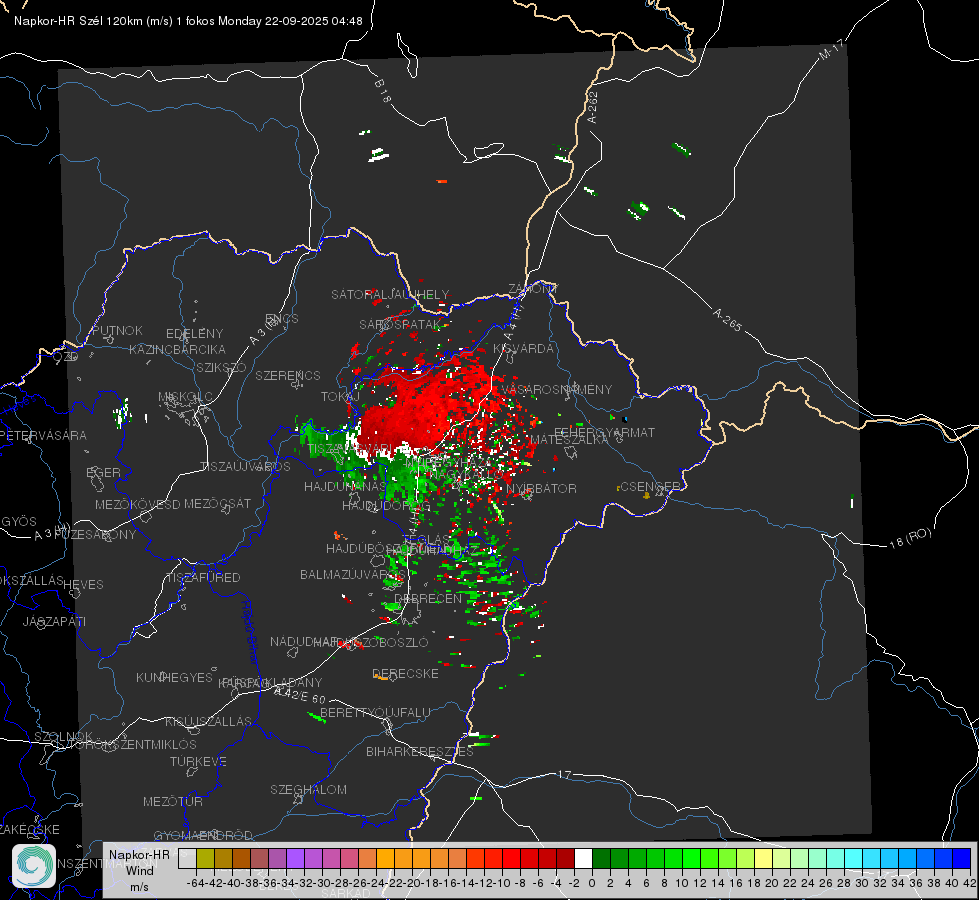This screenshot has height=900, width=979.
Task: Click the Hajdú-Bihar county label
Action: pyautogui.click(x=250, y=632)
